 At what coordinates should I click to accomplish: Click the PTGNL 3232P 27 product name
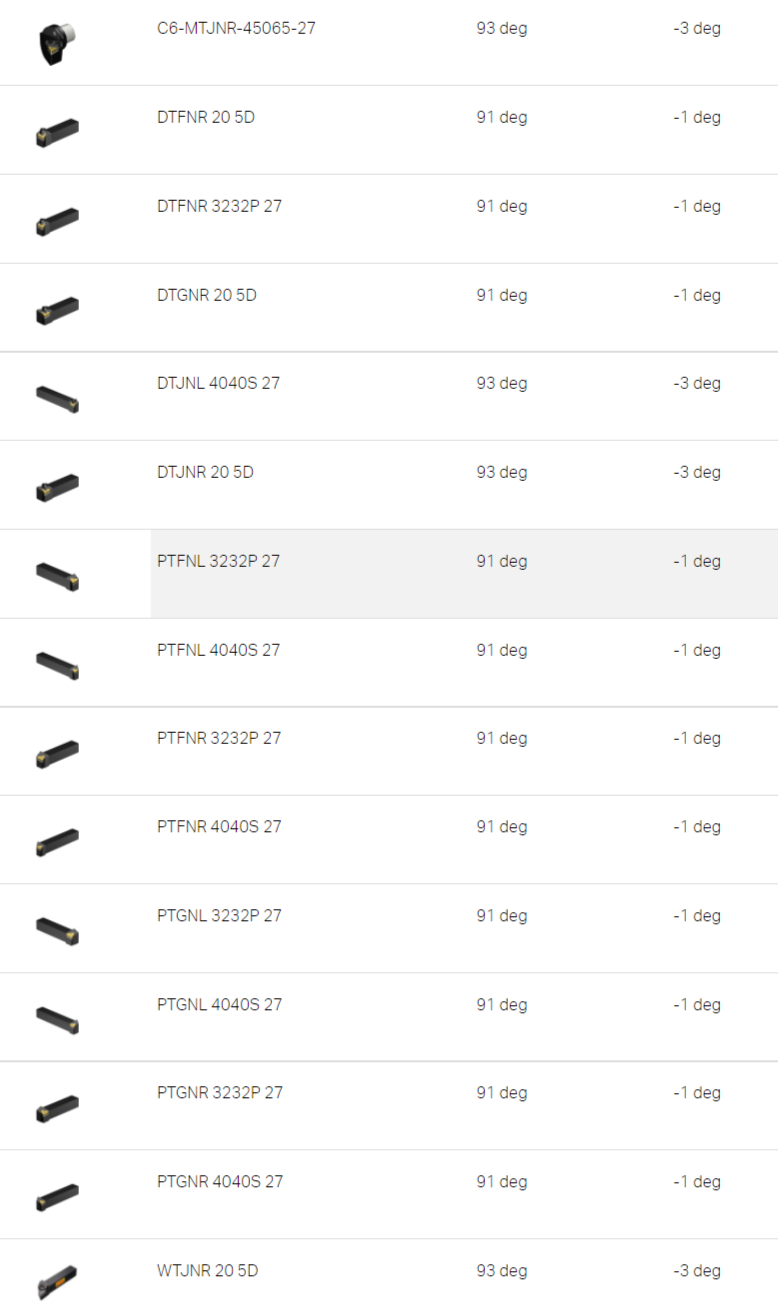tap(219, 916)
